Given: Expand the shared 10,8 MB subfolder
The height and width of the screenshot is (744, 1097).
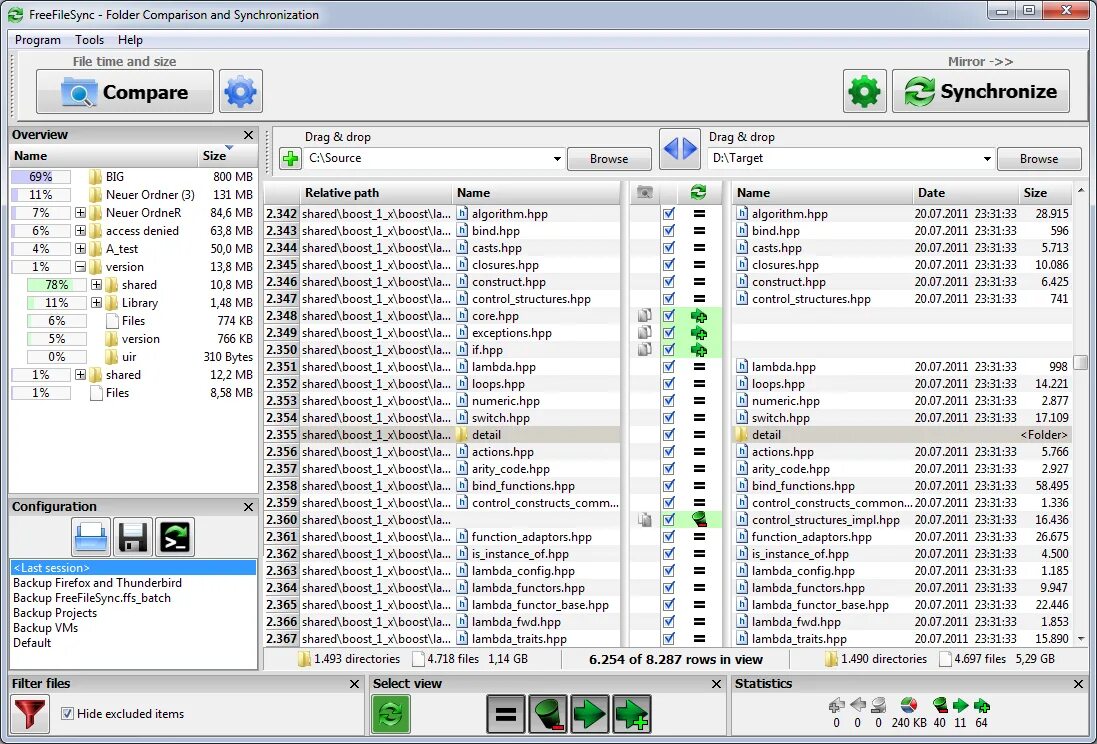Looking at the screenshot, I should (97, 285).
